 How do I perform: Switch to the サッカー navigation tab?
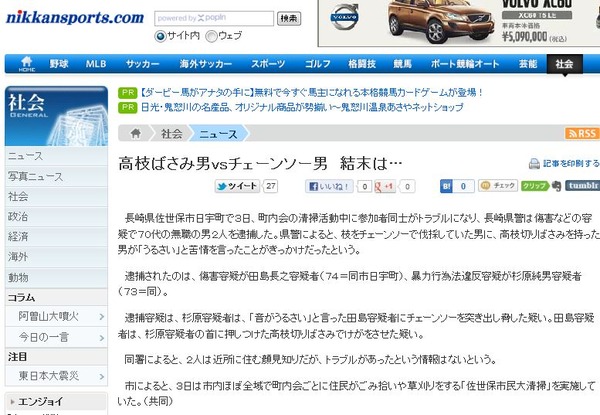[142, 64]
